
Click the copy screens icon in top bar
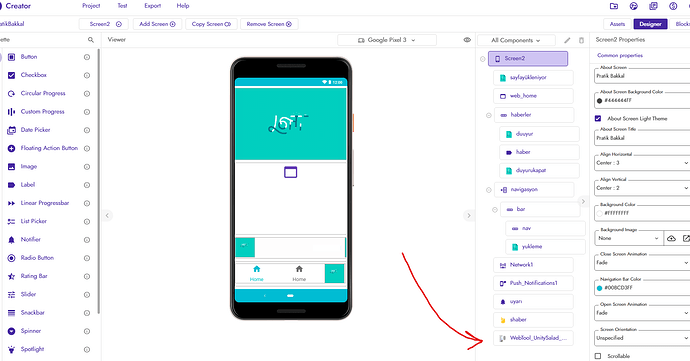(653, 6)
